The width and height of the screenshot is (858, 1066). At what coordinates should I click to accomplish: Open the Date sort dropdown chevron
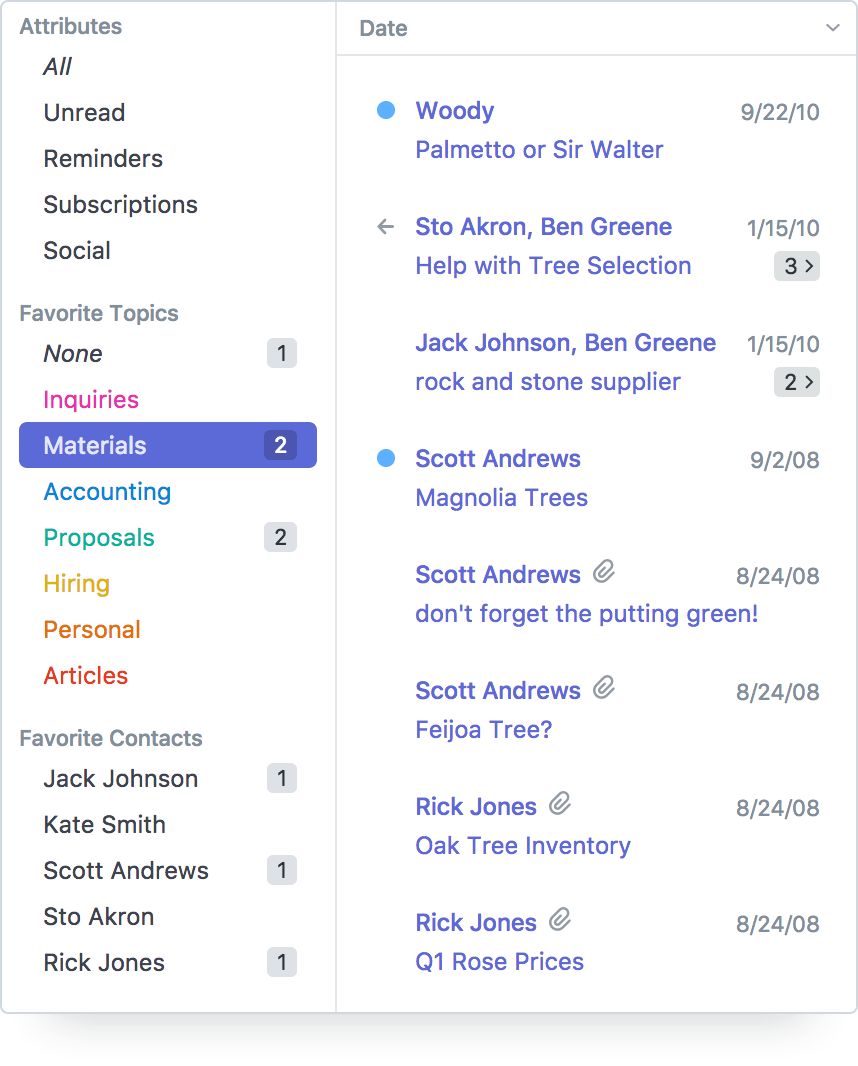pos(832,28)
